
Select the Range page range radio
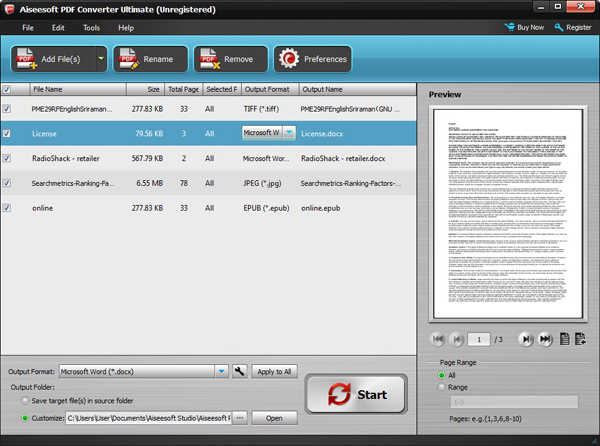pyautogui.click(x=442, y=387)
